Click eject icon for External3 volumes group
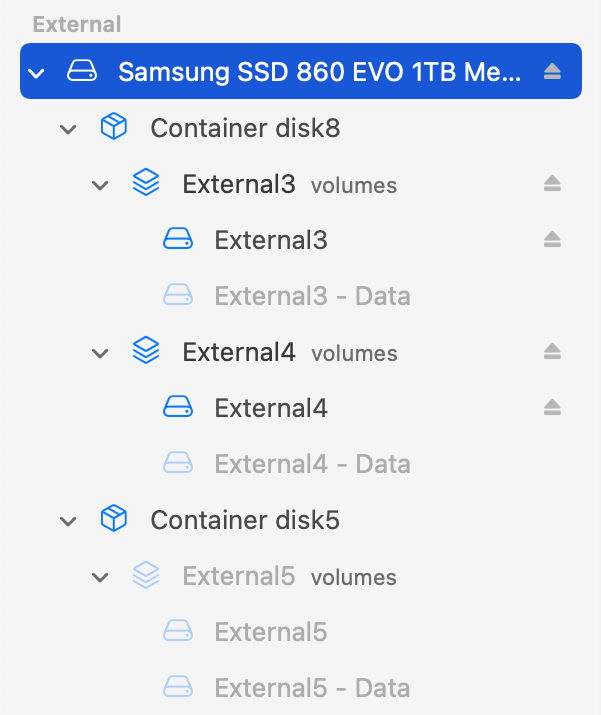This screenshot has width=601, height=715. [x=552, y=184]
